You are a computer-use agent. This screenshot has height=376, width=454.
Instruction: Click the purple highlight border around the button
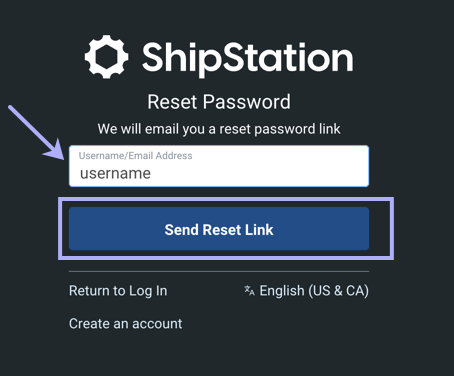coord(226,199)
